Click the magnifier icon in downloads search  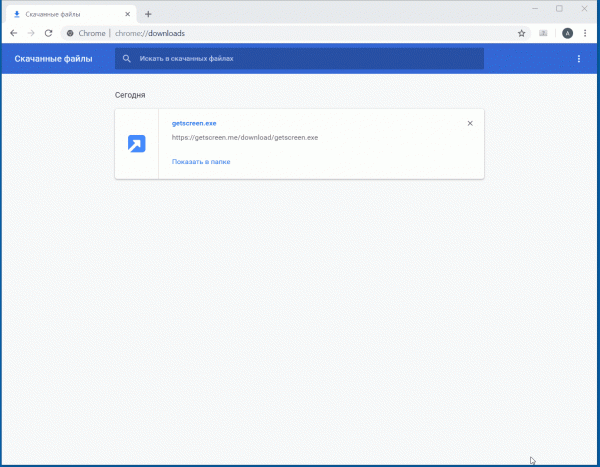(x=127, y=59)
